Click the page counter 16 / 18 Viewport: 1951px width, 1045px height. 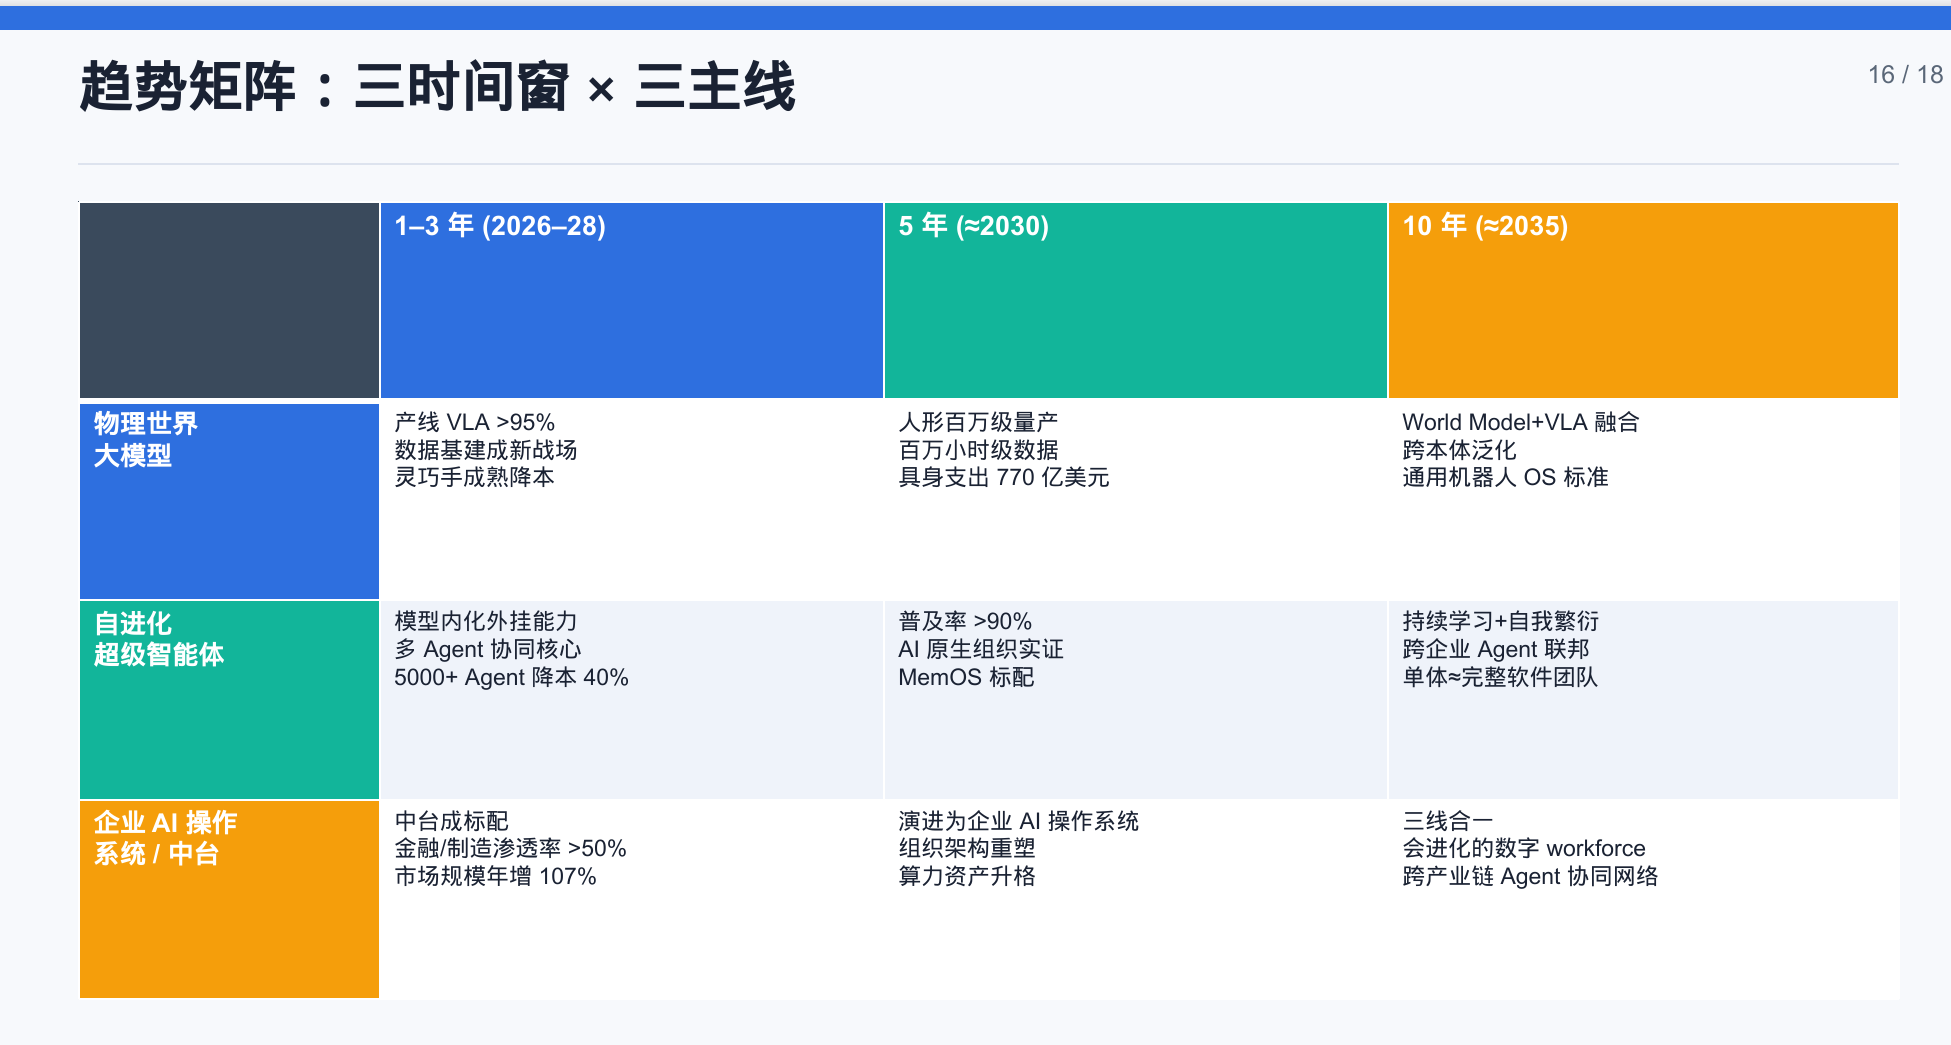(1905, 75)
